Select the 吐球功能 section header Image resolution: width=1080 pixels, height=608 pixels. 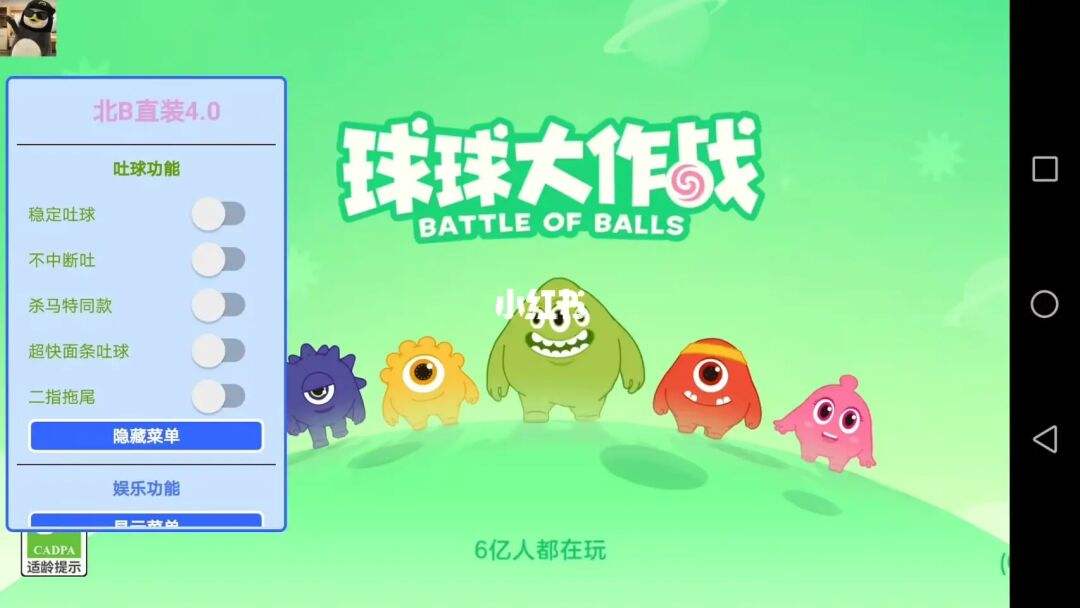[x=146, y=169]
